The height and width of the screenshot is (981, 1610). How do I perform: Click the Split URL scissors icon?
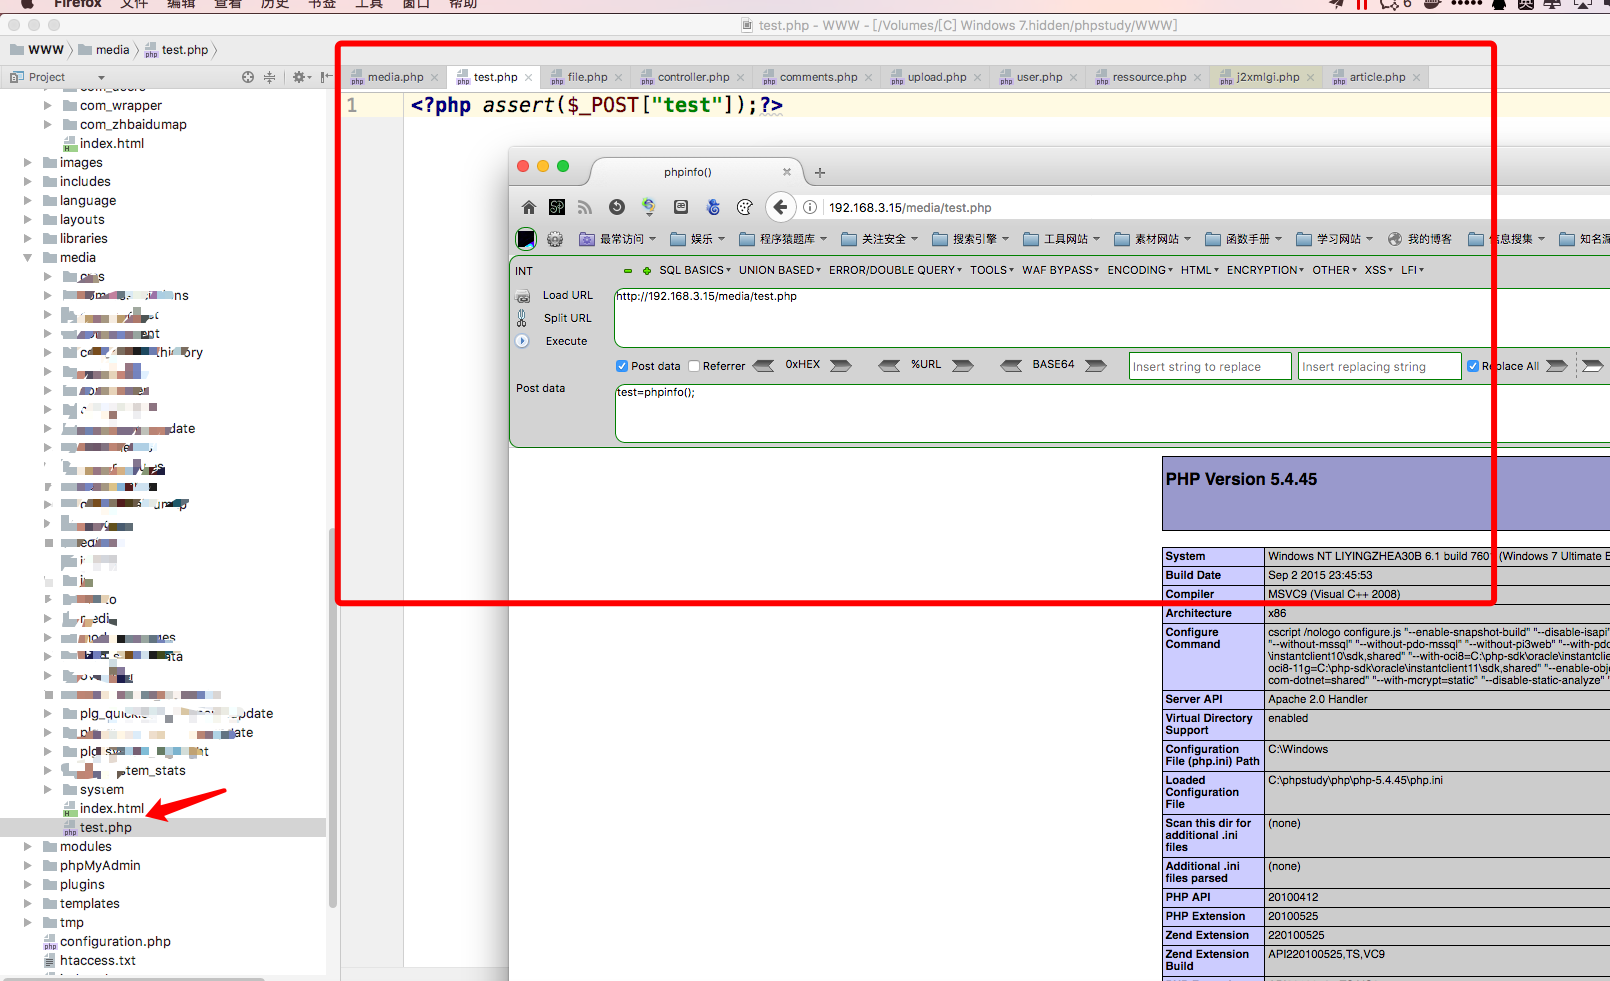pyautogui.click(x=522, y=318)
